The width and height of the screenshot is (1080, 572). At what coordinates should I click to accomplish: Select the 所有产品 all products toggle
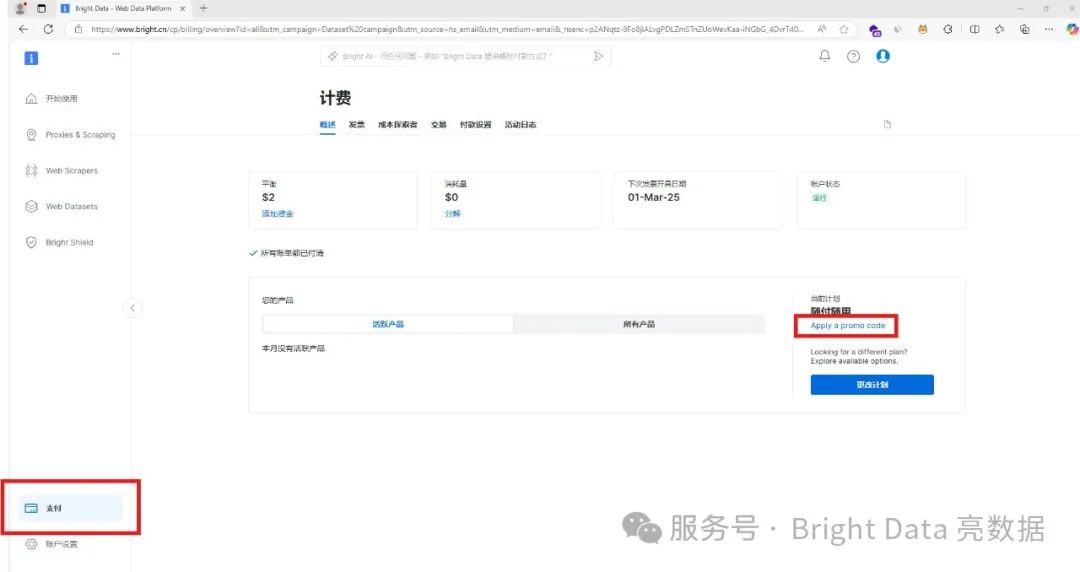[639, 325]
